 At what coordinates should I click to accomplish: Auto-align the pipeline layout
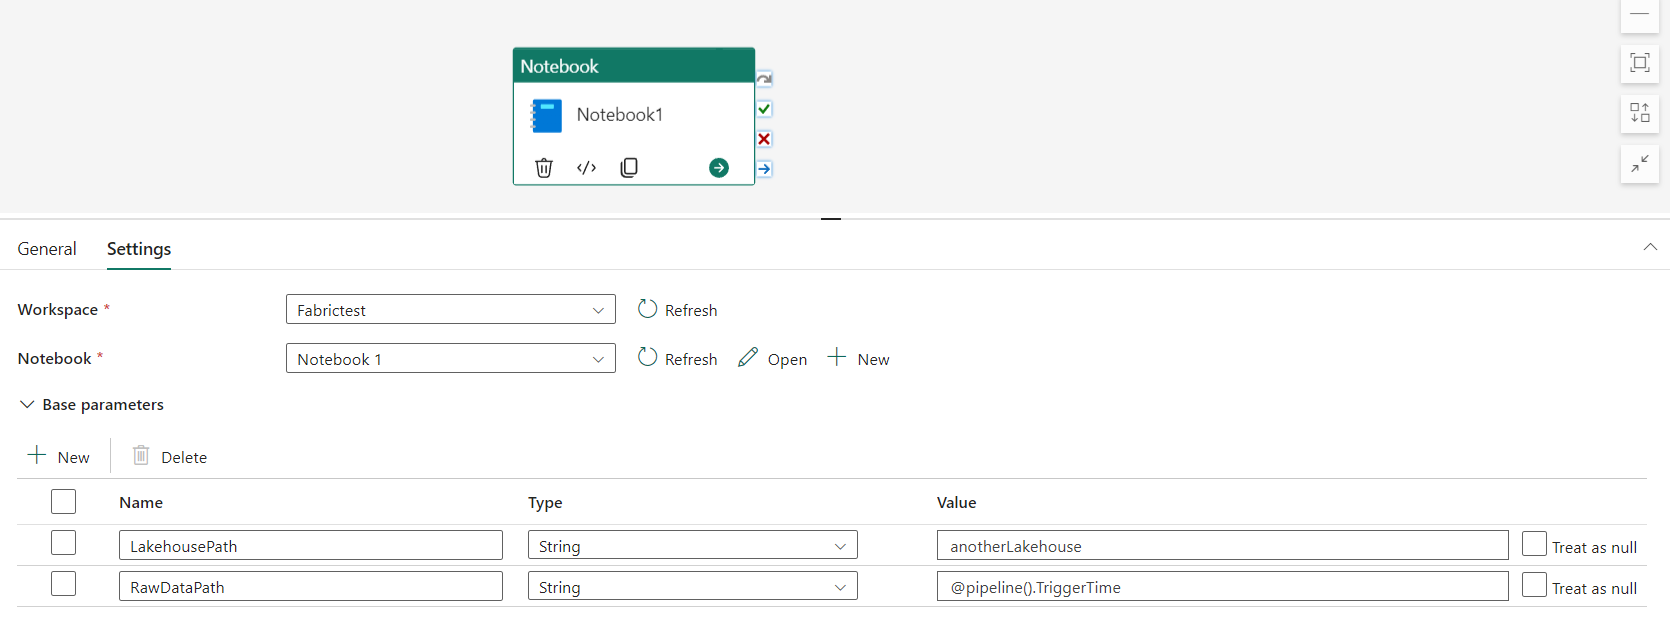point(1640,113)
